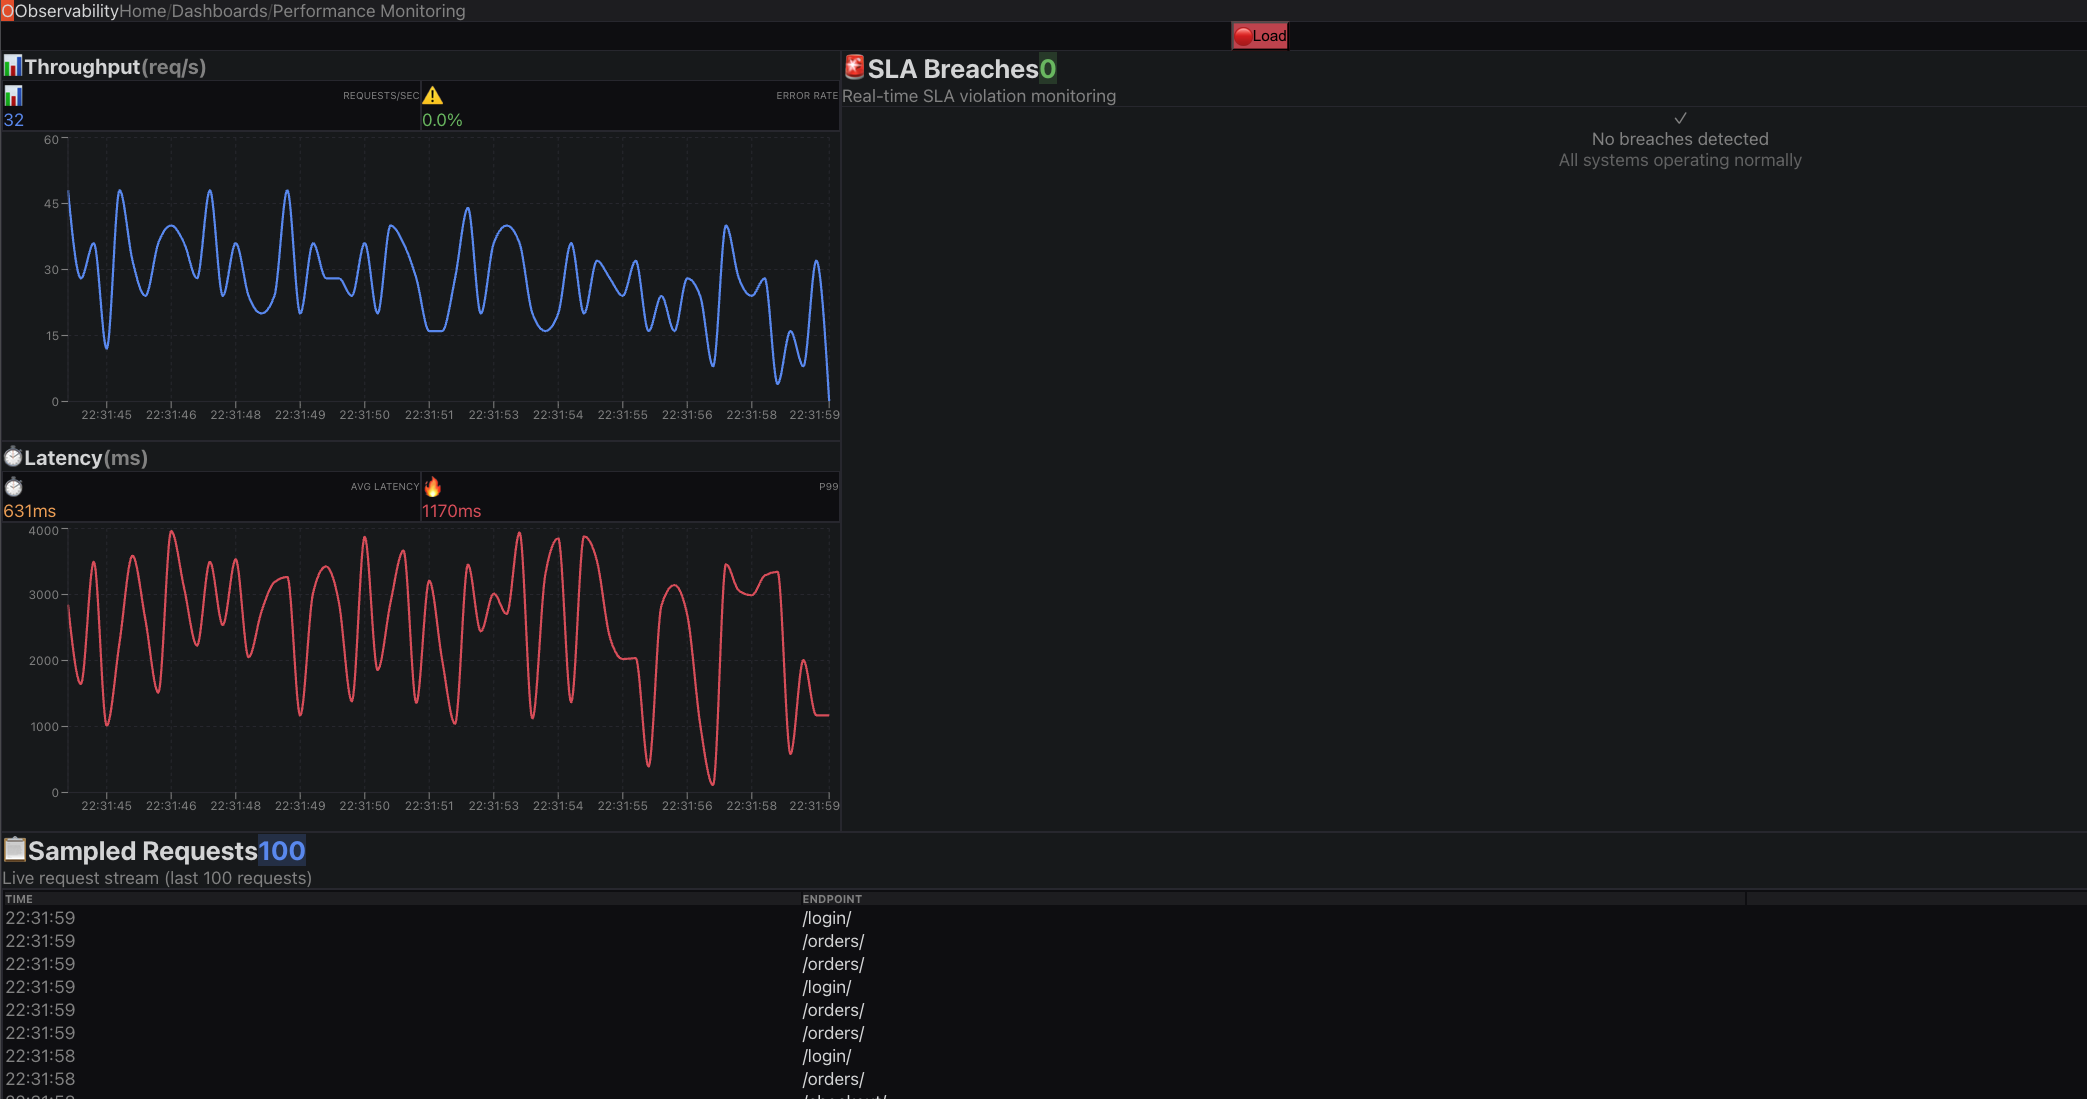Click the P99 fire icon

click(x=432, y=487)
